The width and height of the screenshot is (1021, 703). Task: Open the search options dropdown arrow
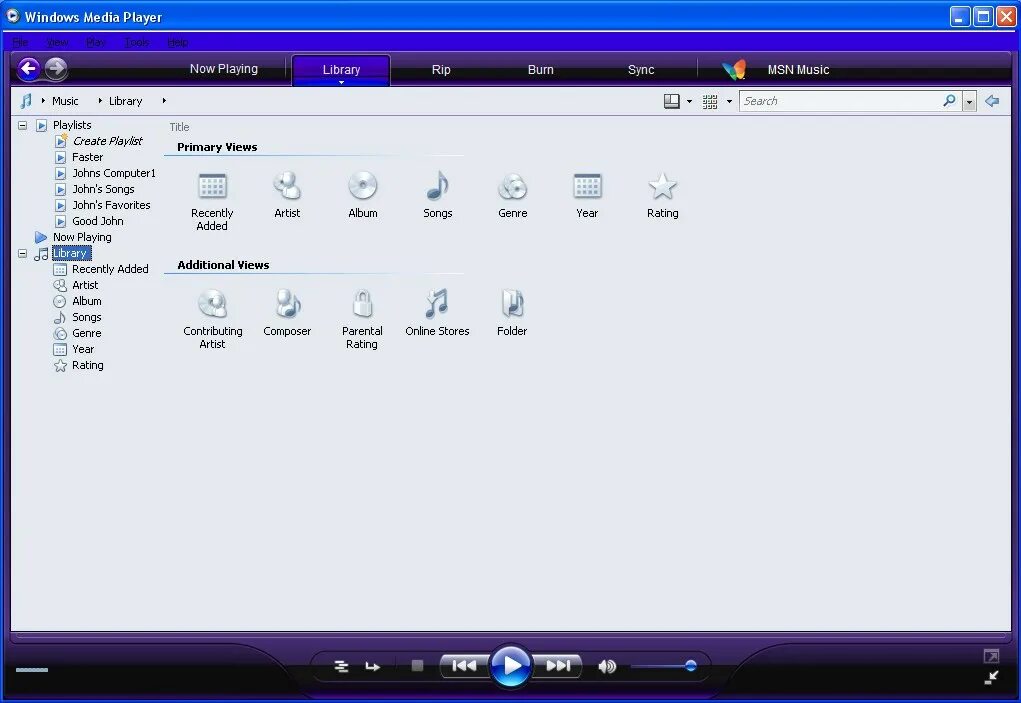click(x=970, y=102)
